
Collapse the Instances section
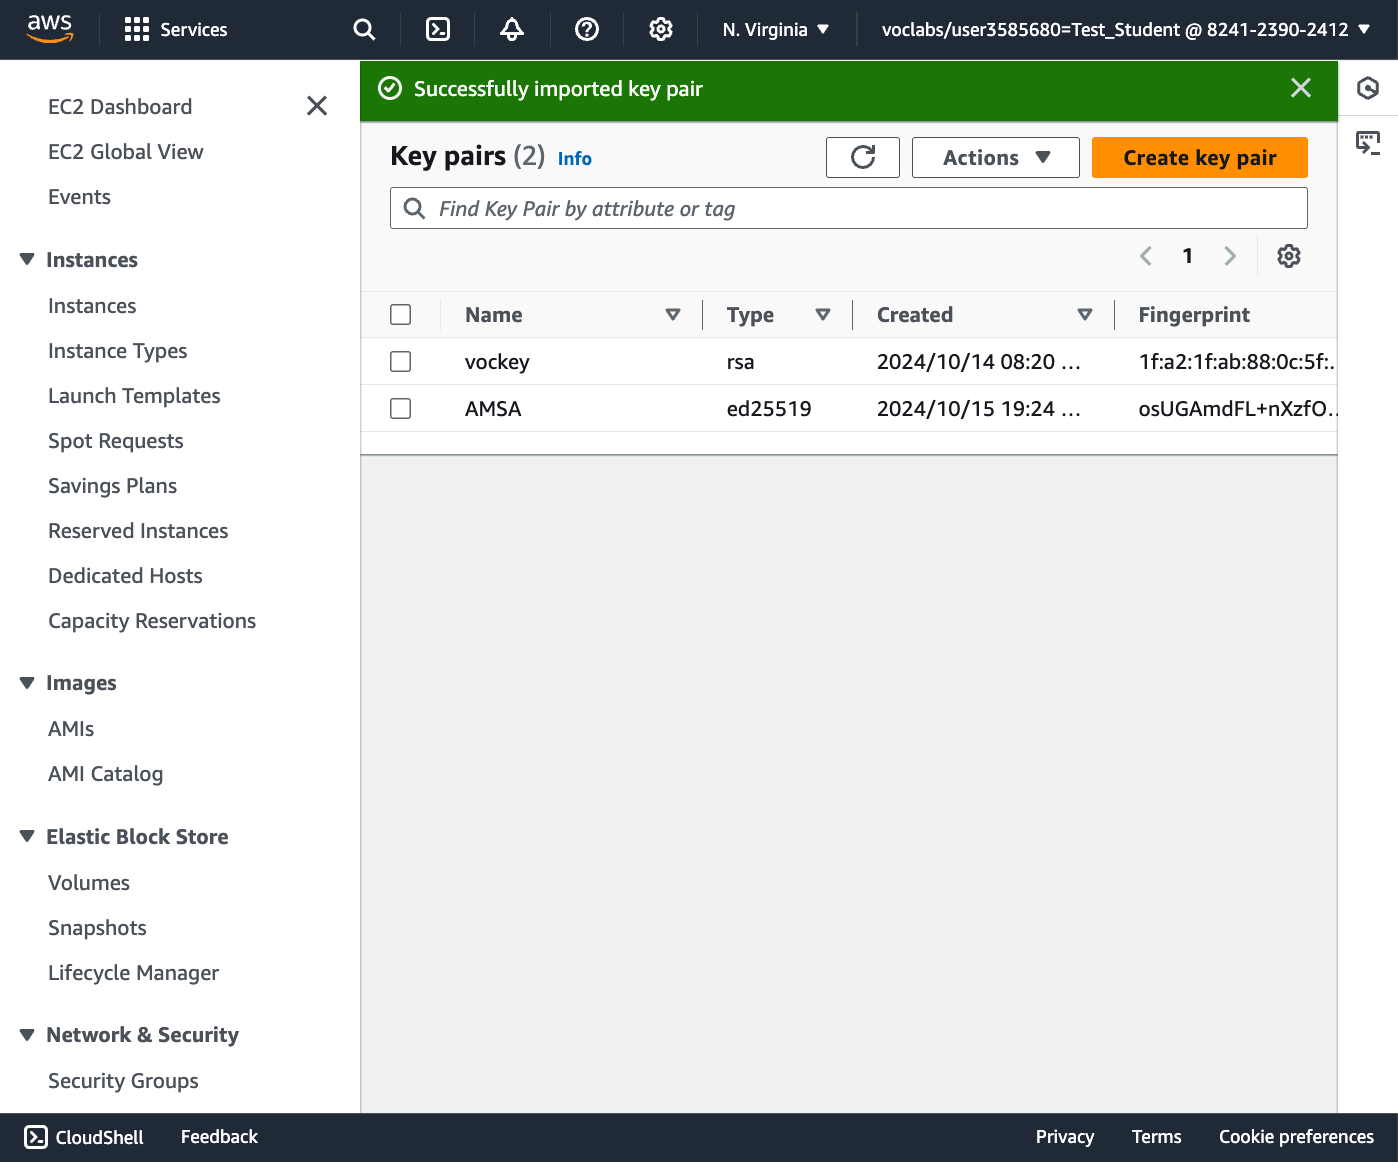click(x=27, y=260)
